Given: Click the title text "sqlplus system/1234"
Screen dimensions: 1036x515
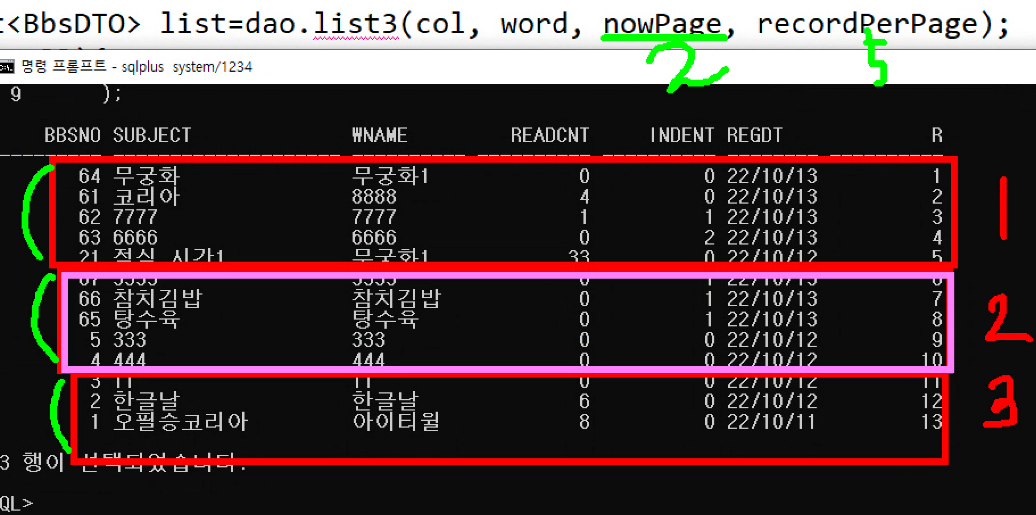Looking at the screenshot, I should pos(187,67).
